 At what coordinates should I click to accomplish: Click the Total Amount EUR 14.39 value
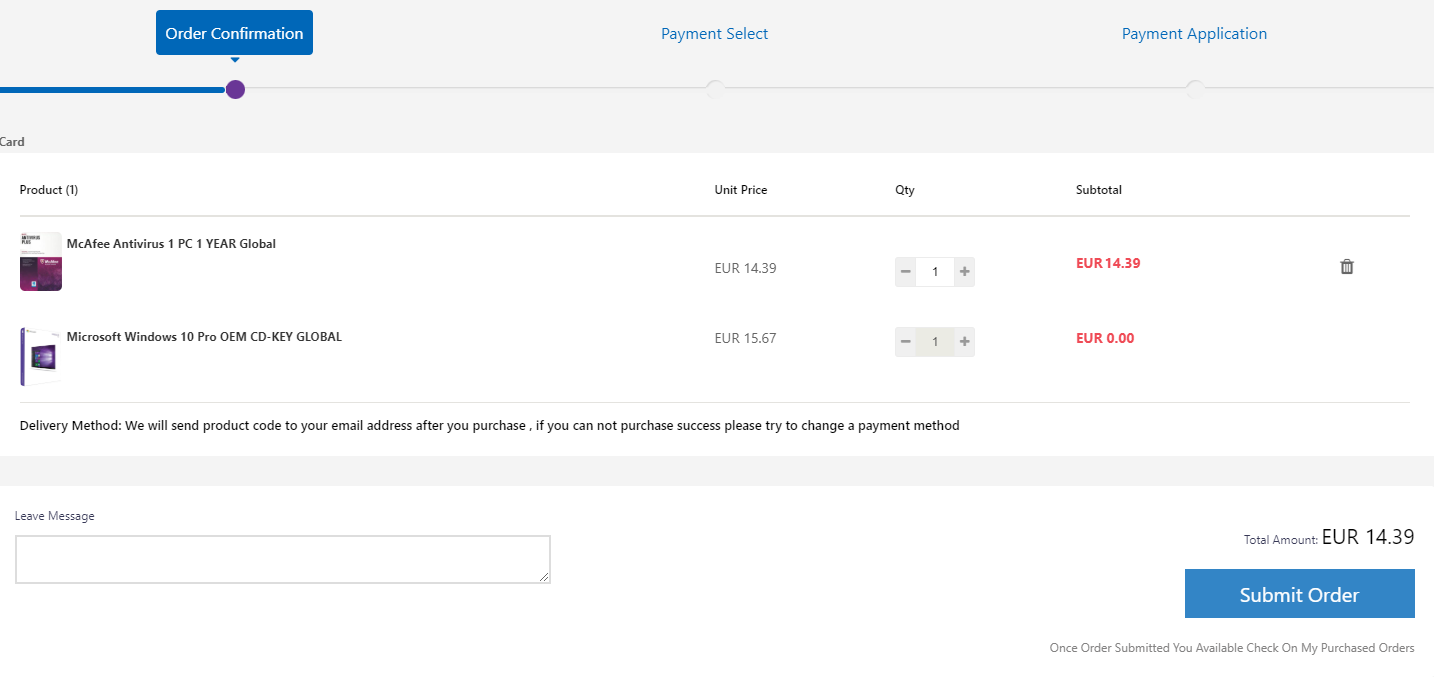(x=1368, y=537)
